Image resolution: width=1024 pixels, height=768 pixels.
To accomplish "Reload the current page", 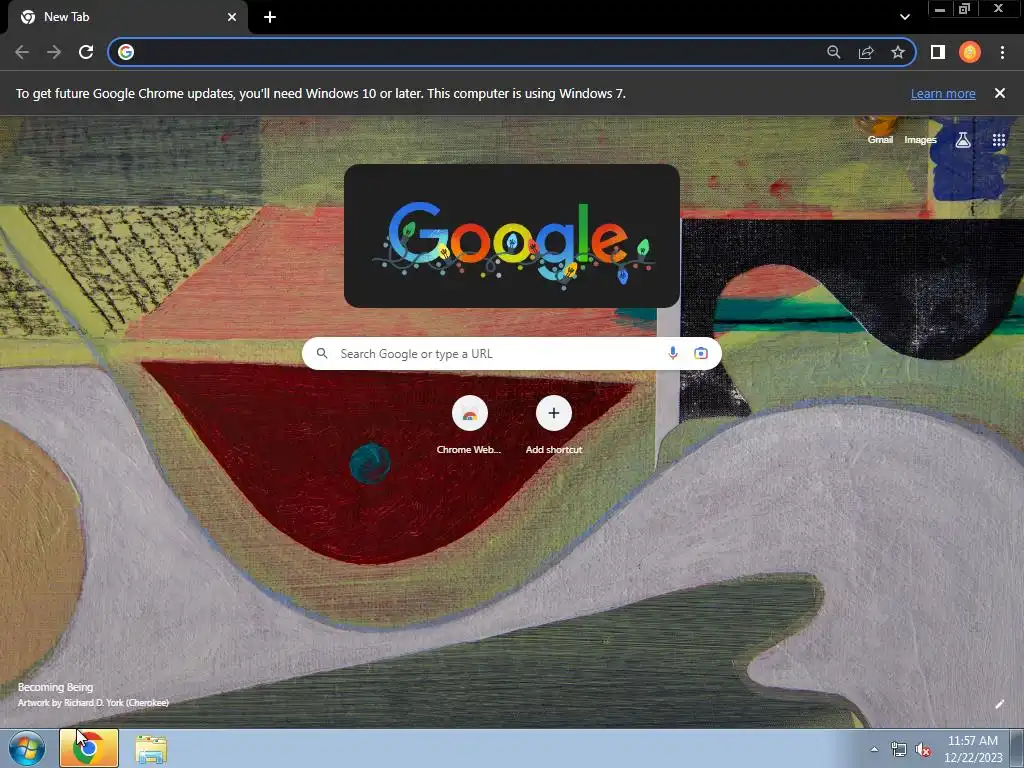I will point(86,52).
